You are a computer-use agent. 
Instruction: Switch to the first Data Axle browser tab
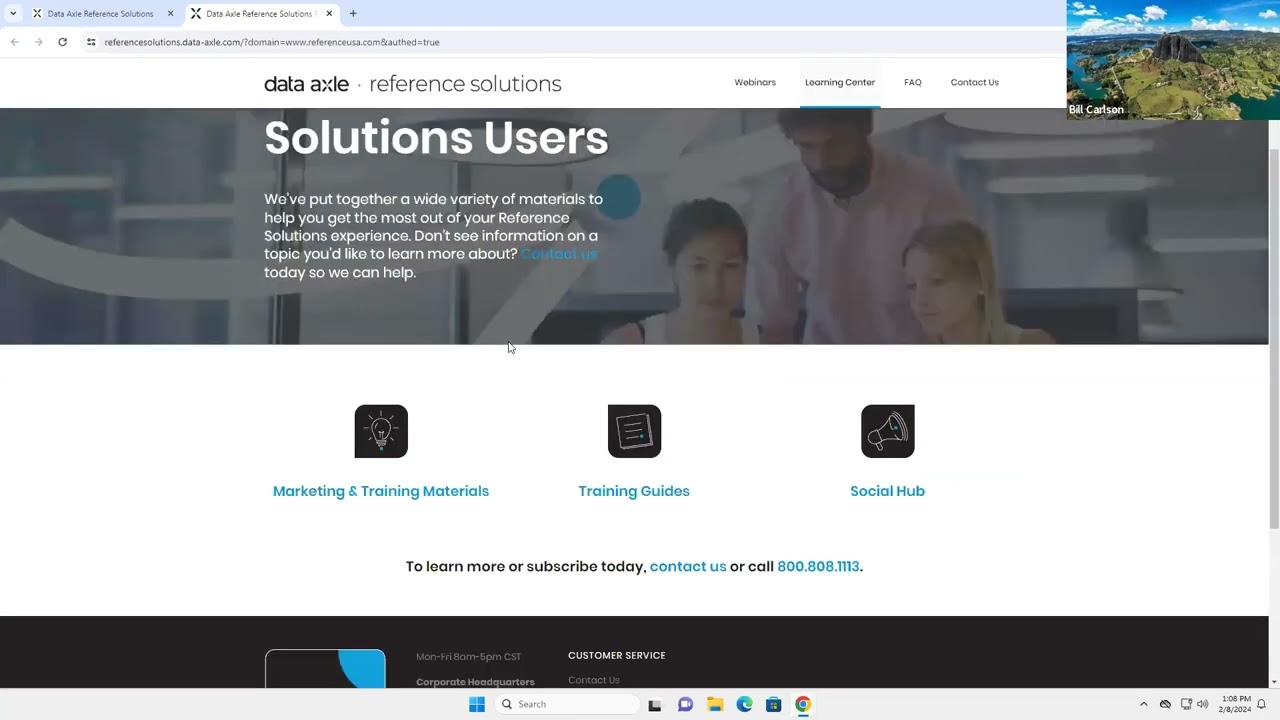[x=102, y=14]
